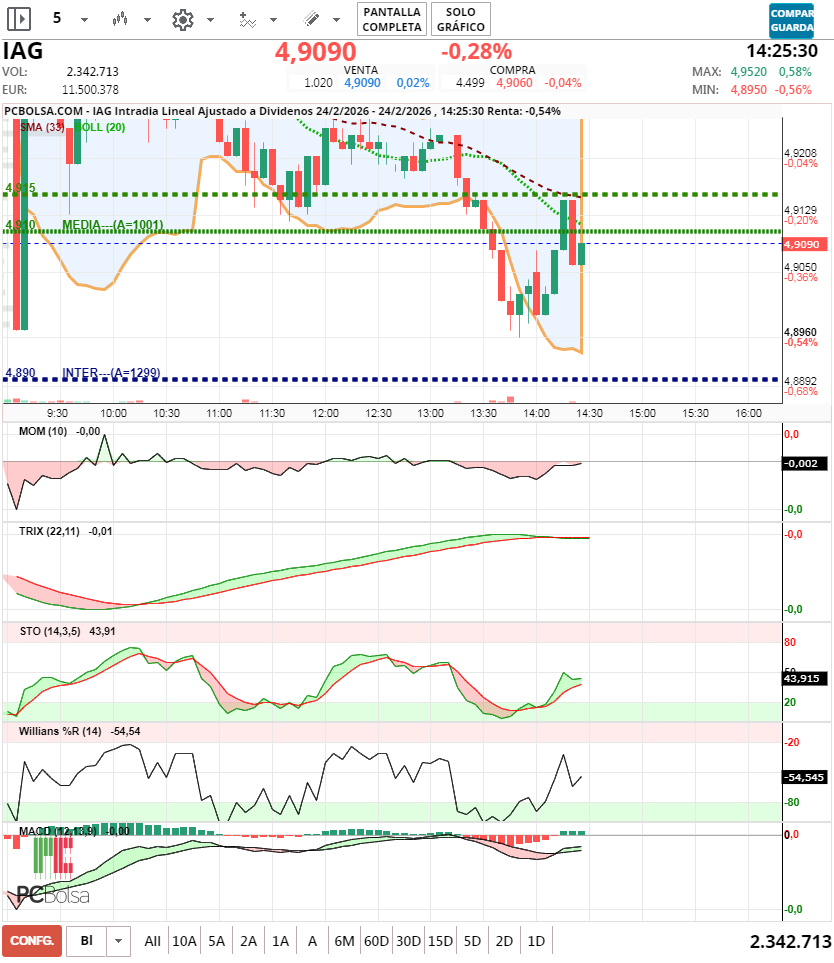
Task: Expand the settings gear dropdown arrow
Action: [x=211, y=20]
